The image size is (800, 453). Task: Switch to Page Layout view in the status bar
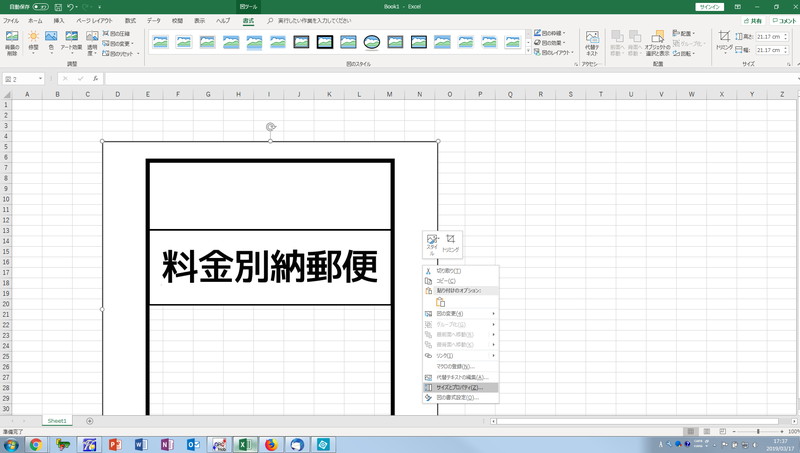tap(707, 432)
